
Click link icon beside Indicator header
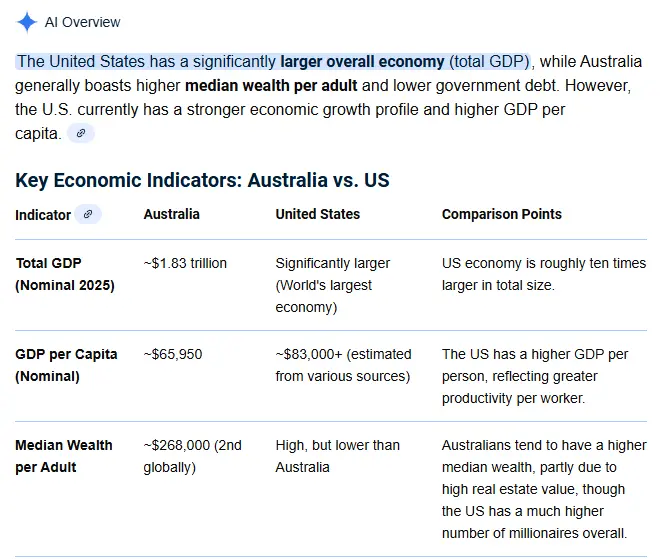click(89, 214)
